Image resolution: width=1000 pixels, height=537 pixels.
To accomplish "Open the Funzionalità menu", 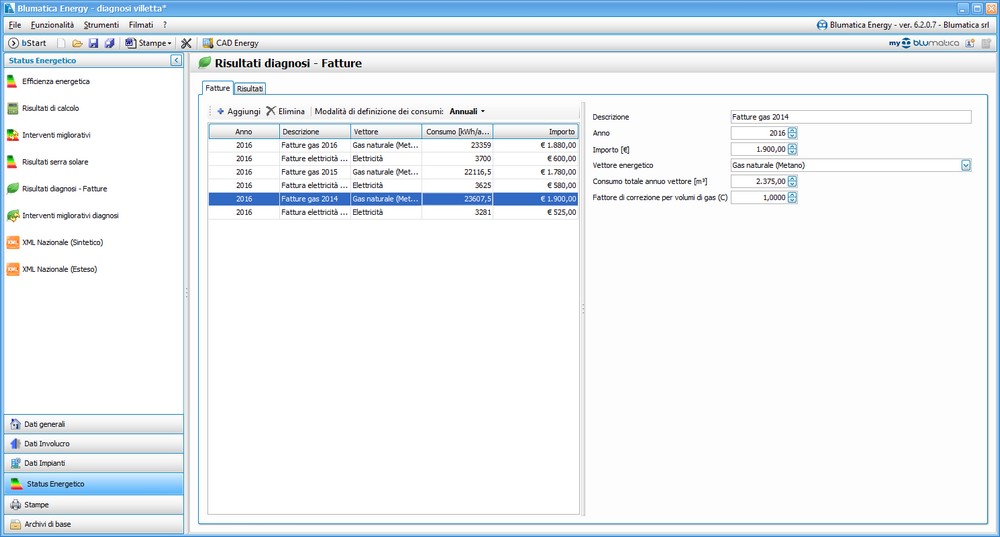I will pyautogui.click(x=52, y=25).
